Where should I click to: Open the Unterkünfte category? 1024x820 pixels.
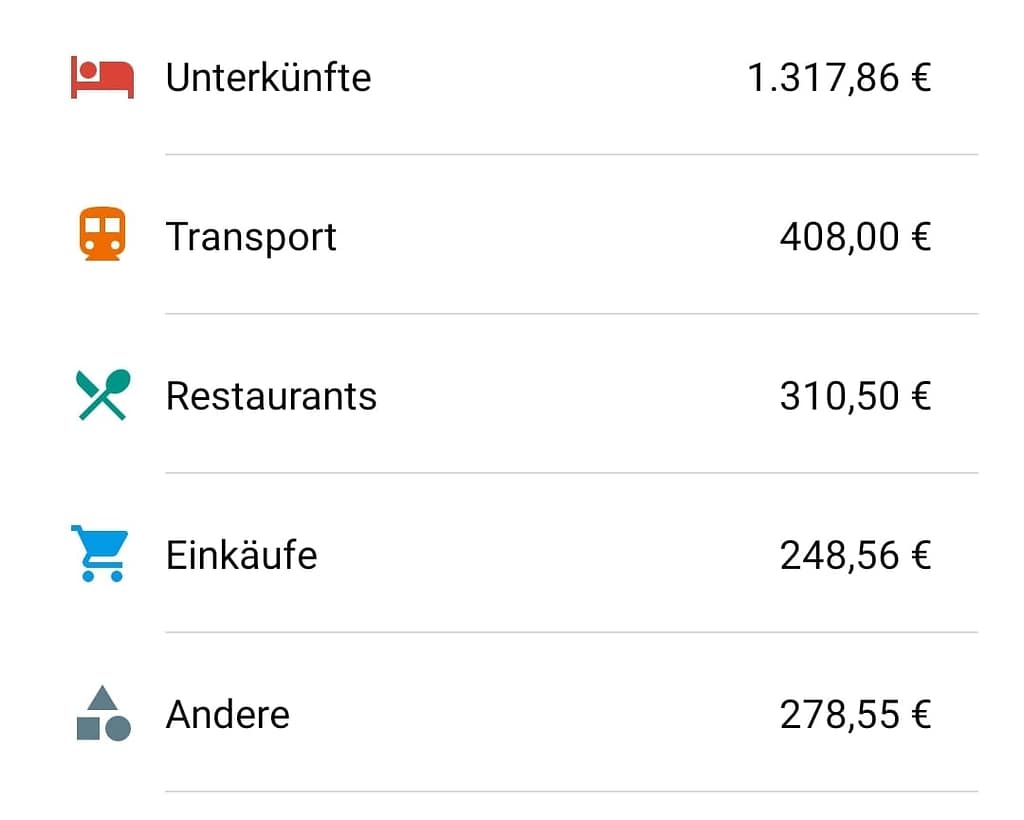[270, 75]
